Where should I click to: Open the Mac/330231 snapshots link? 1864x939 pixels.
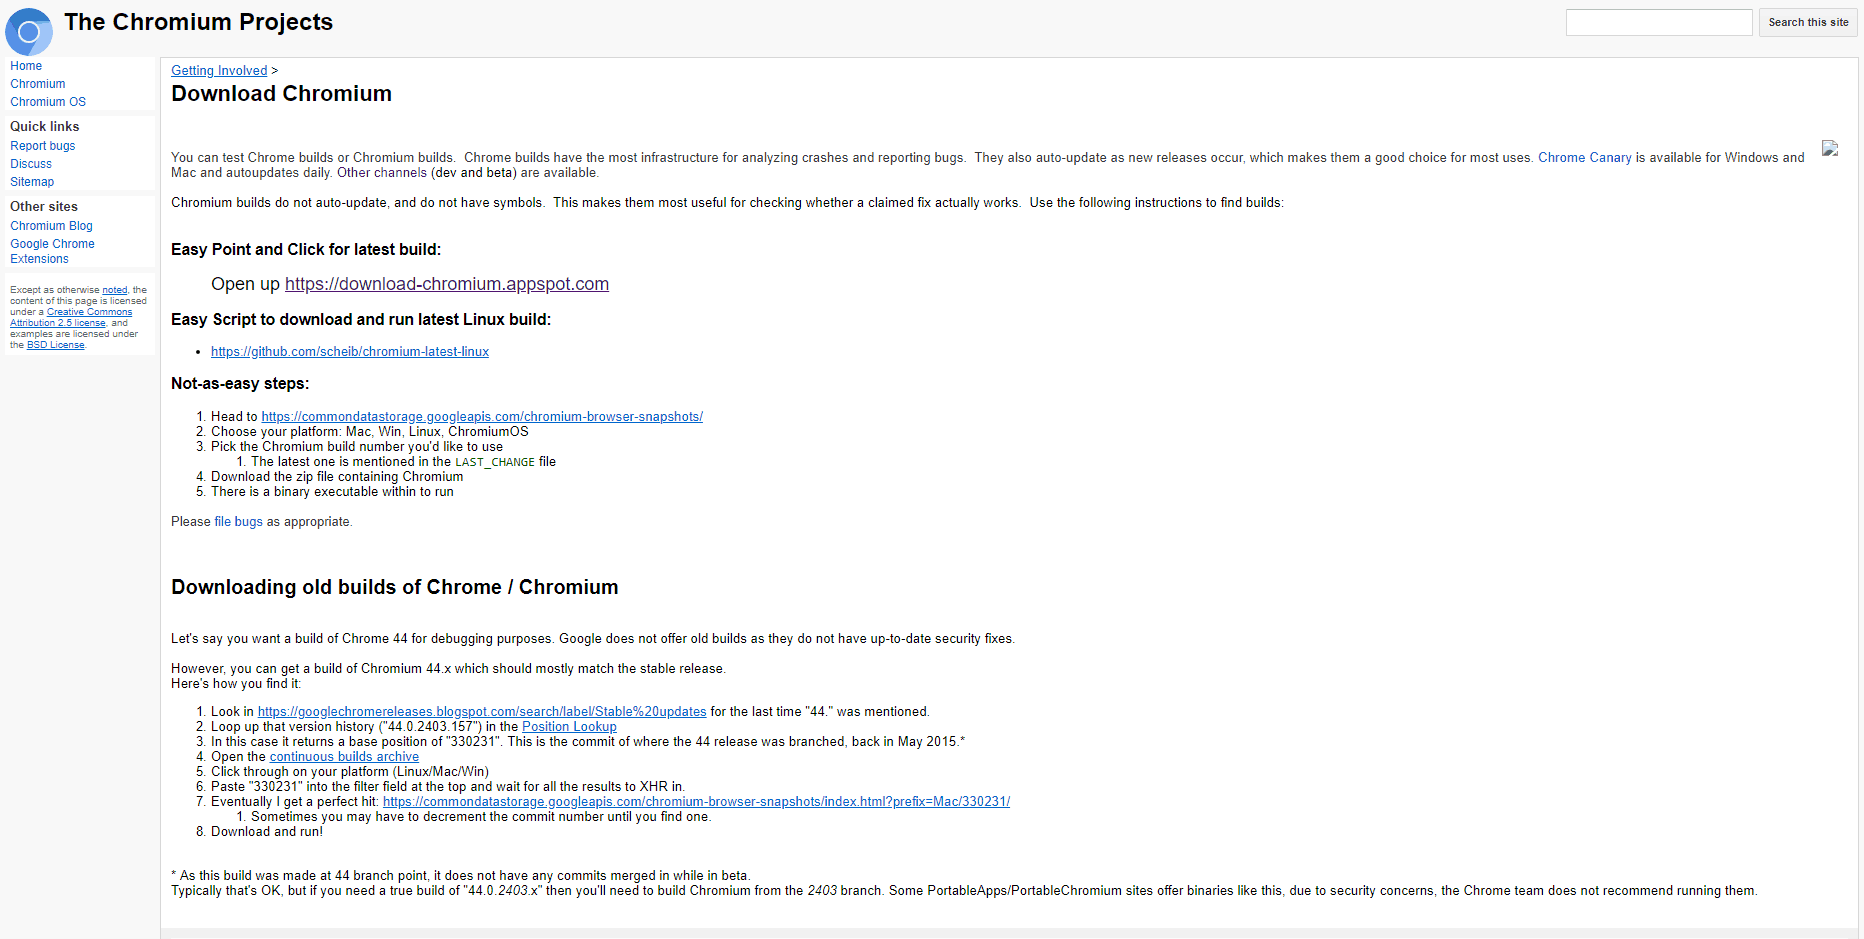[x=696, y=802]
